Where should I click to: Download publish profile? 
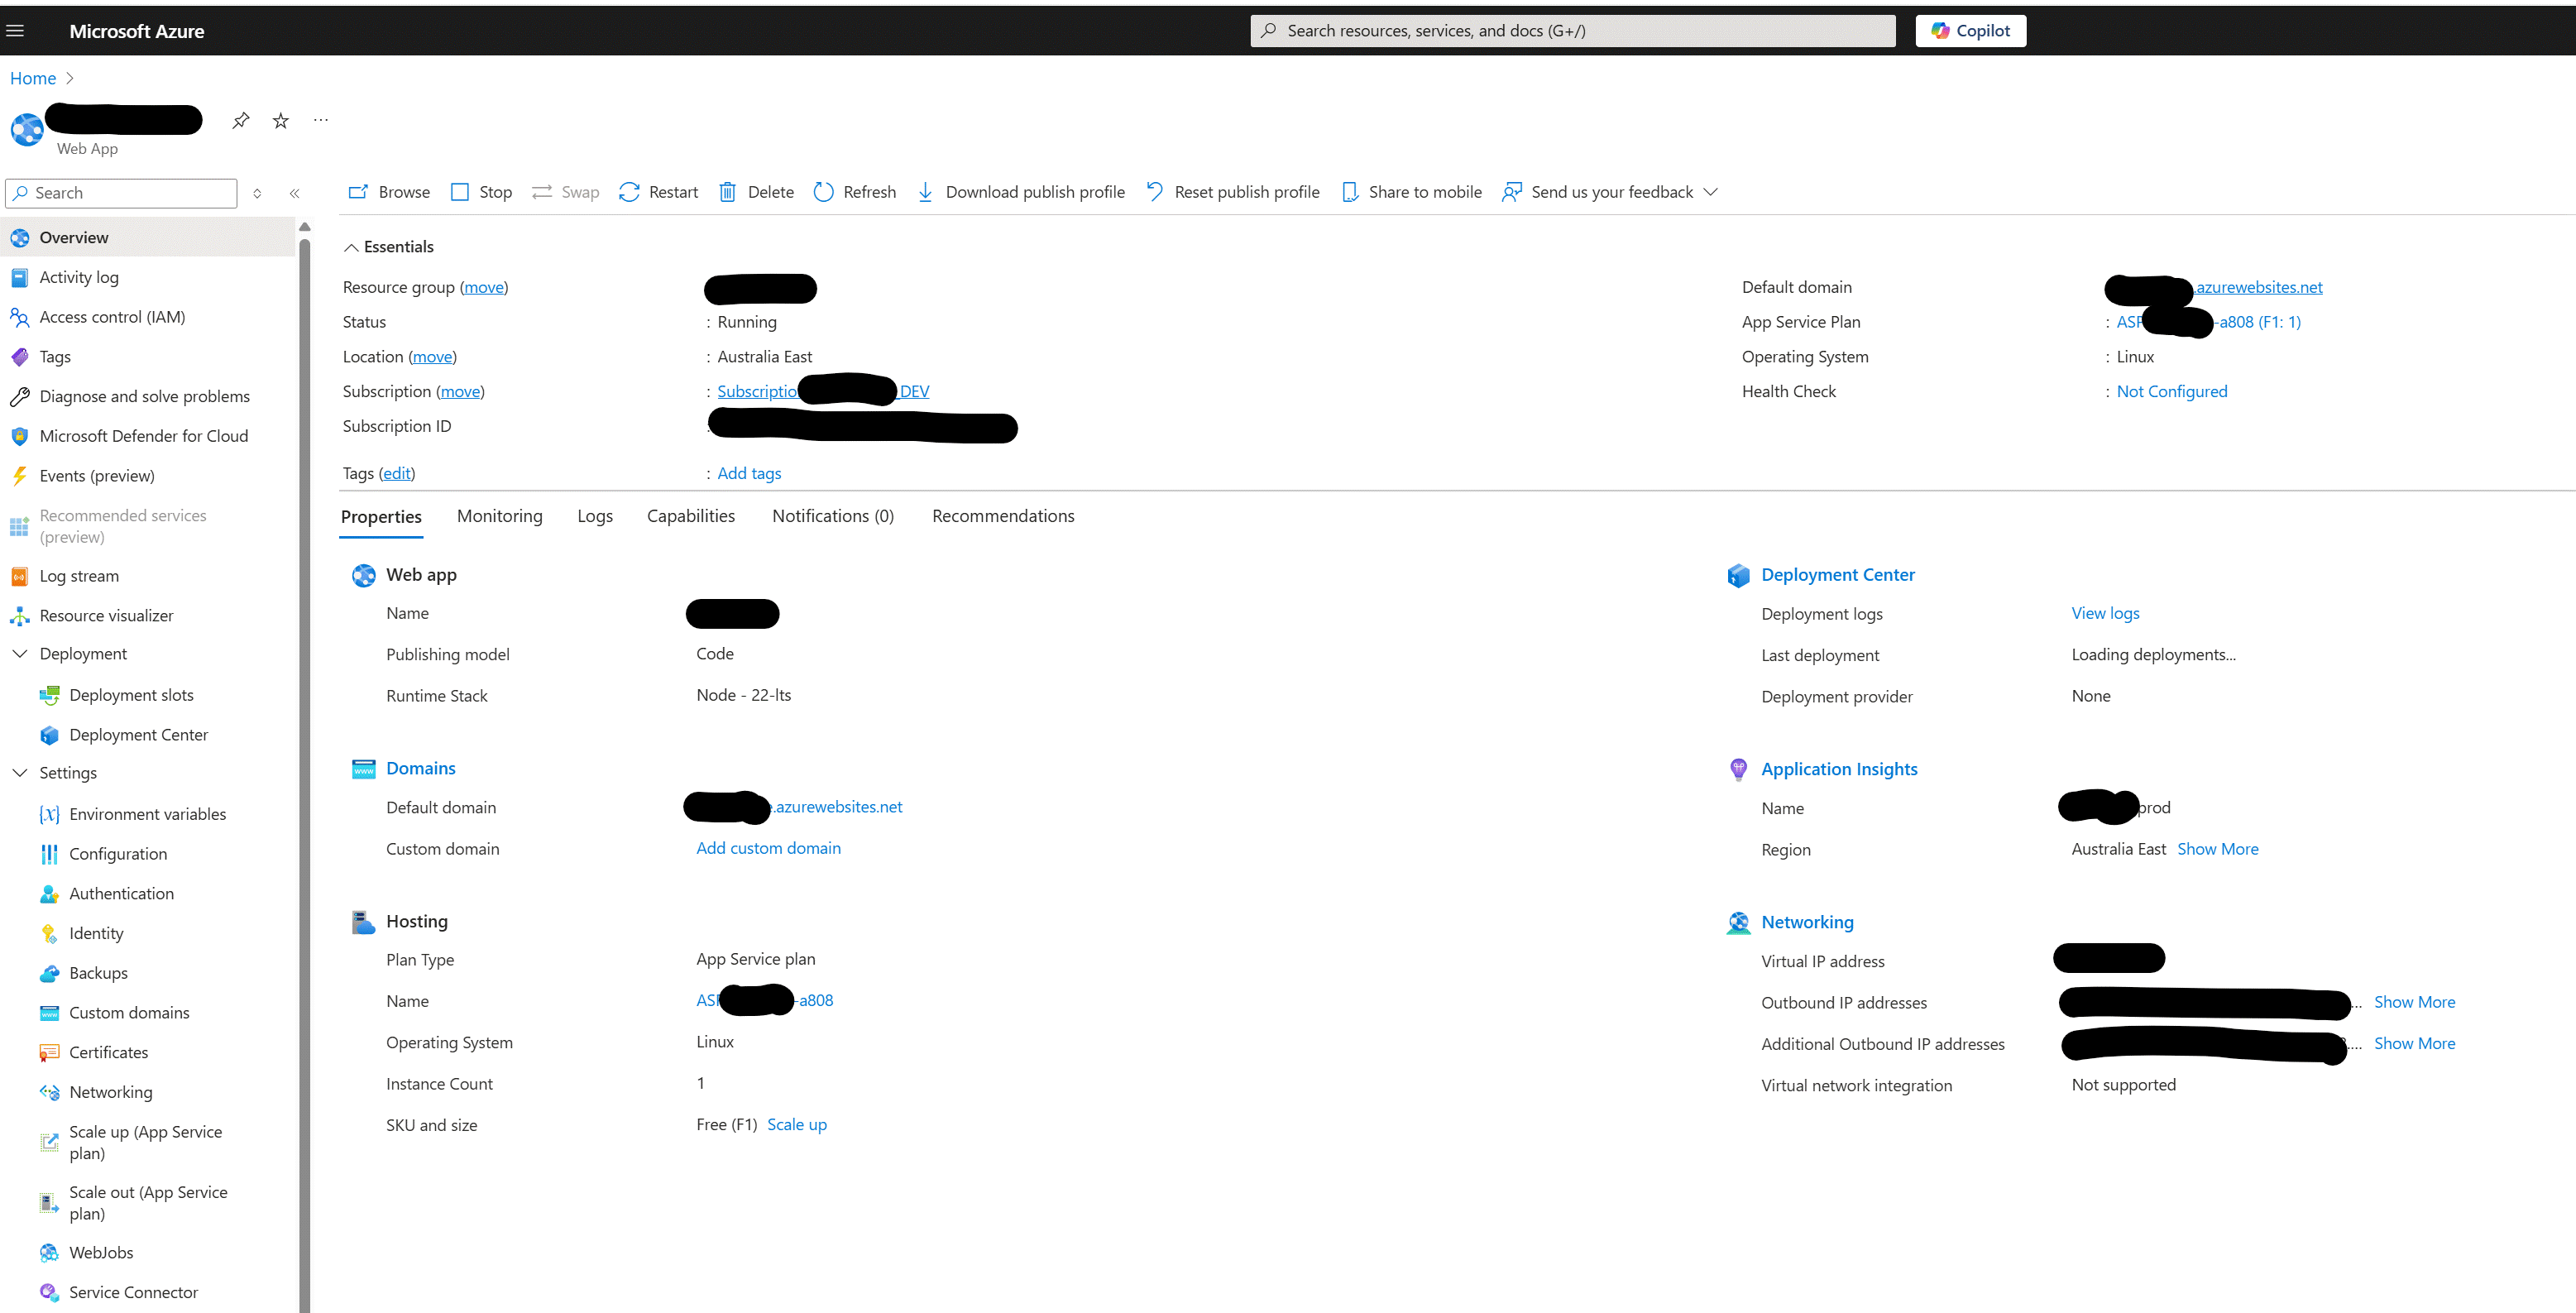1021,192
